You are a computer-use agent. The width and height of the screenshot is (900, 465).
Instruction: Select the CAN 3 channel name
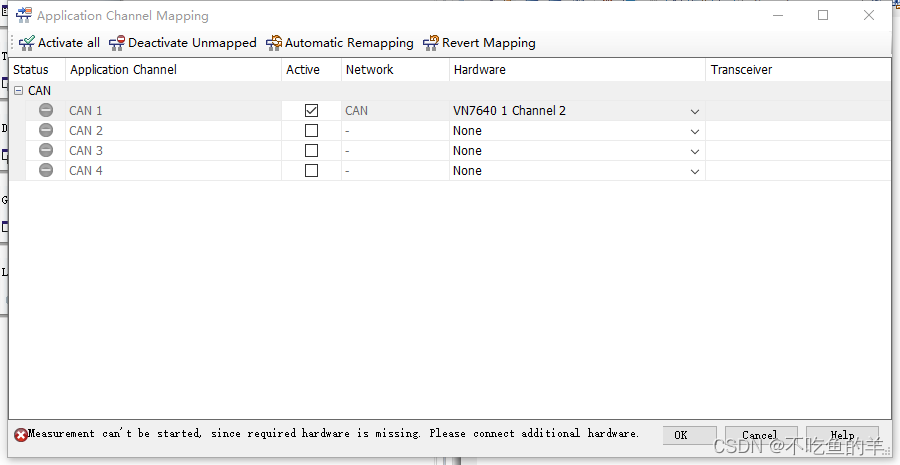tap(86, 151)
